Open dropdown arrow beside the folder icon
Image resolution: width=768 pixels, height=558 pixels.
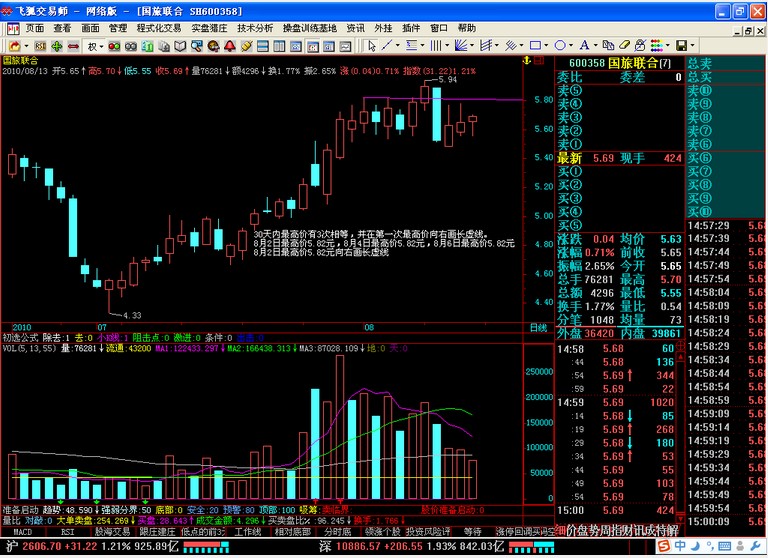pyautogui.click(x=25, y=46)
